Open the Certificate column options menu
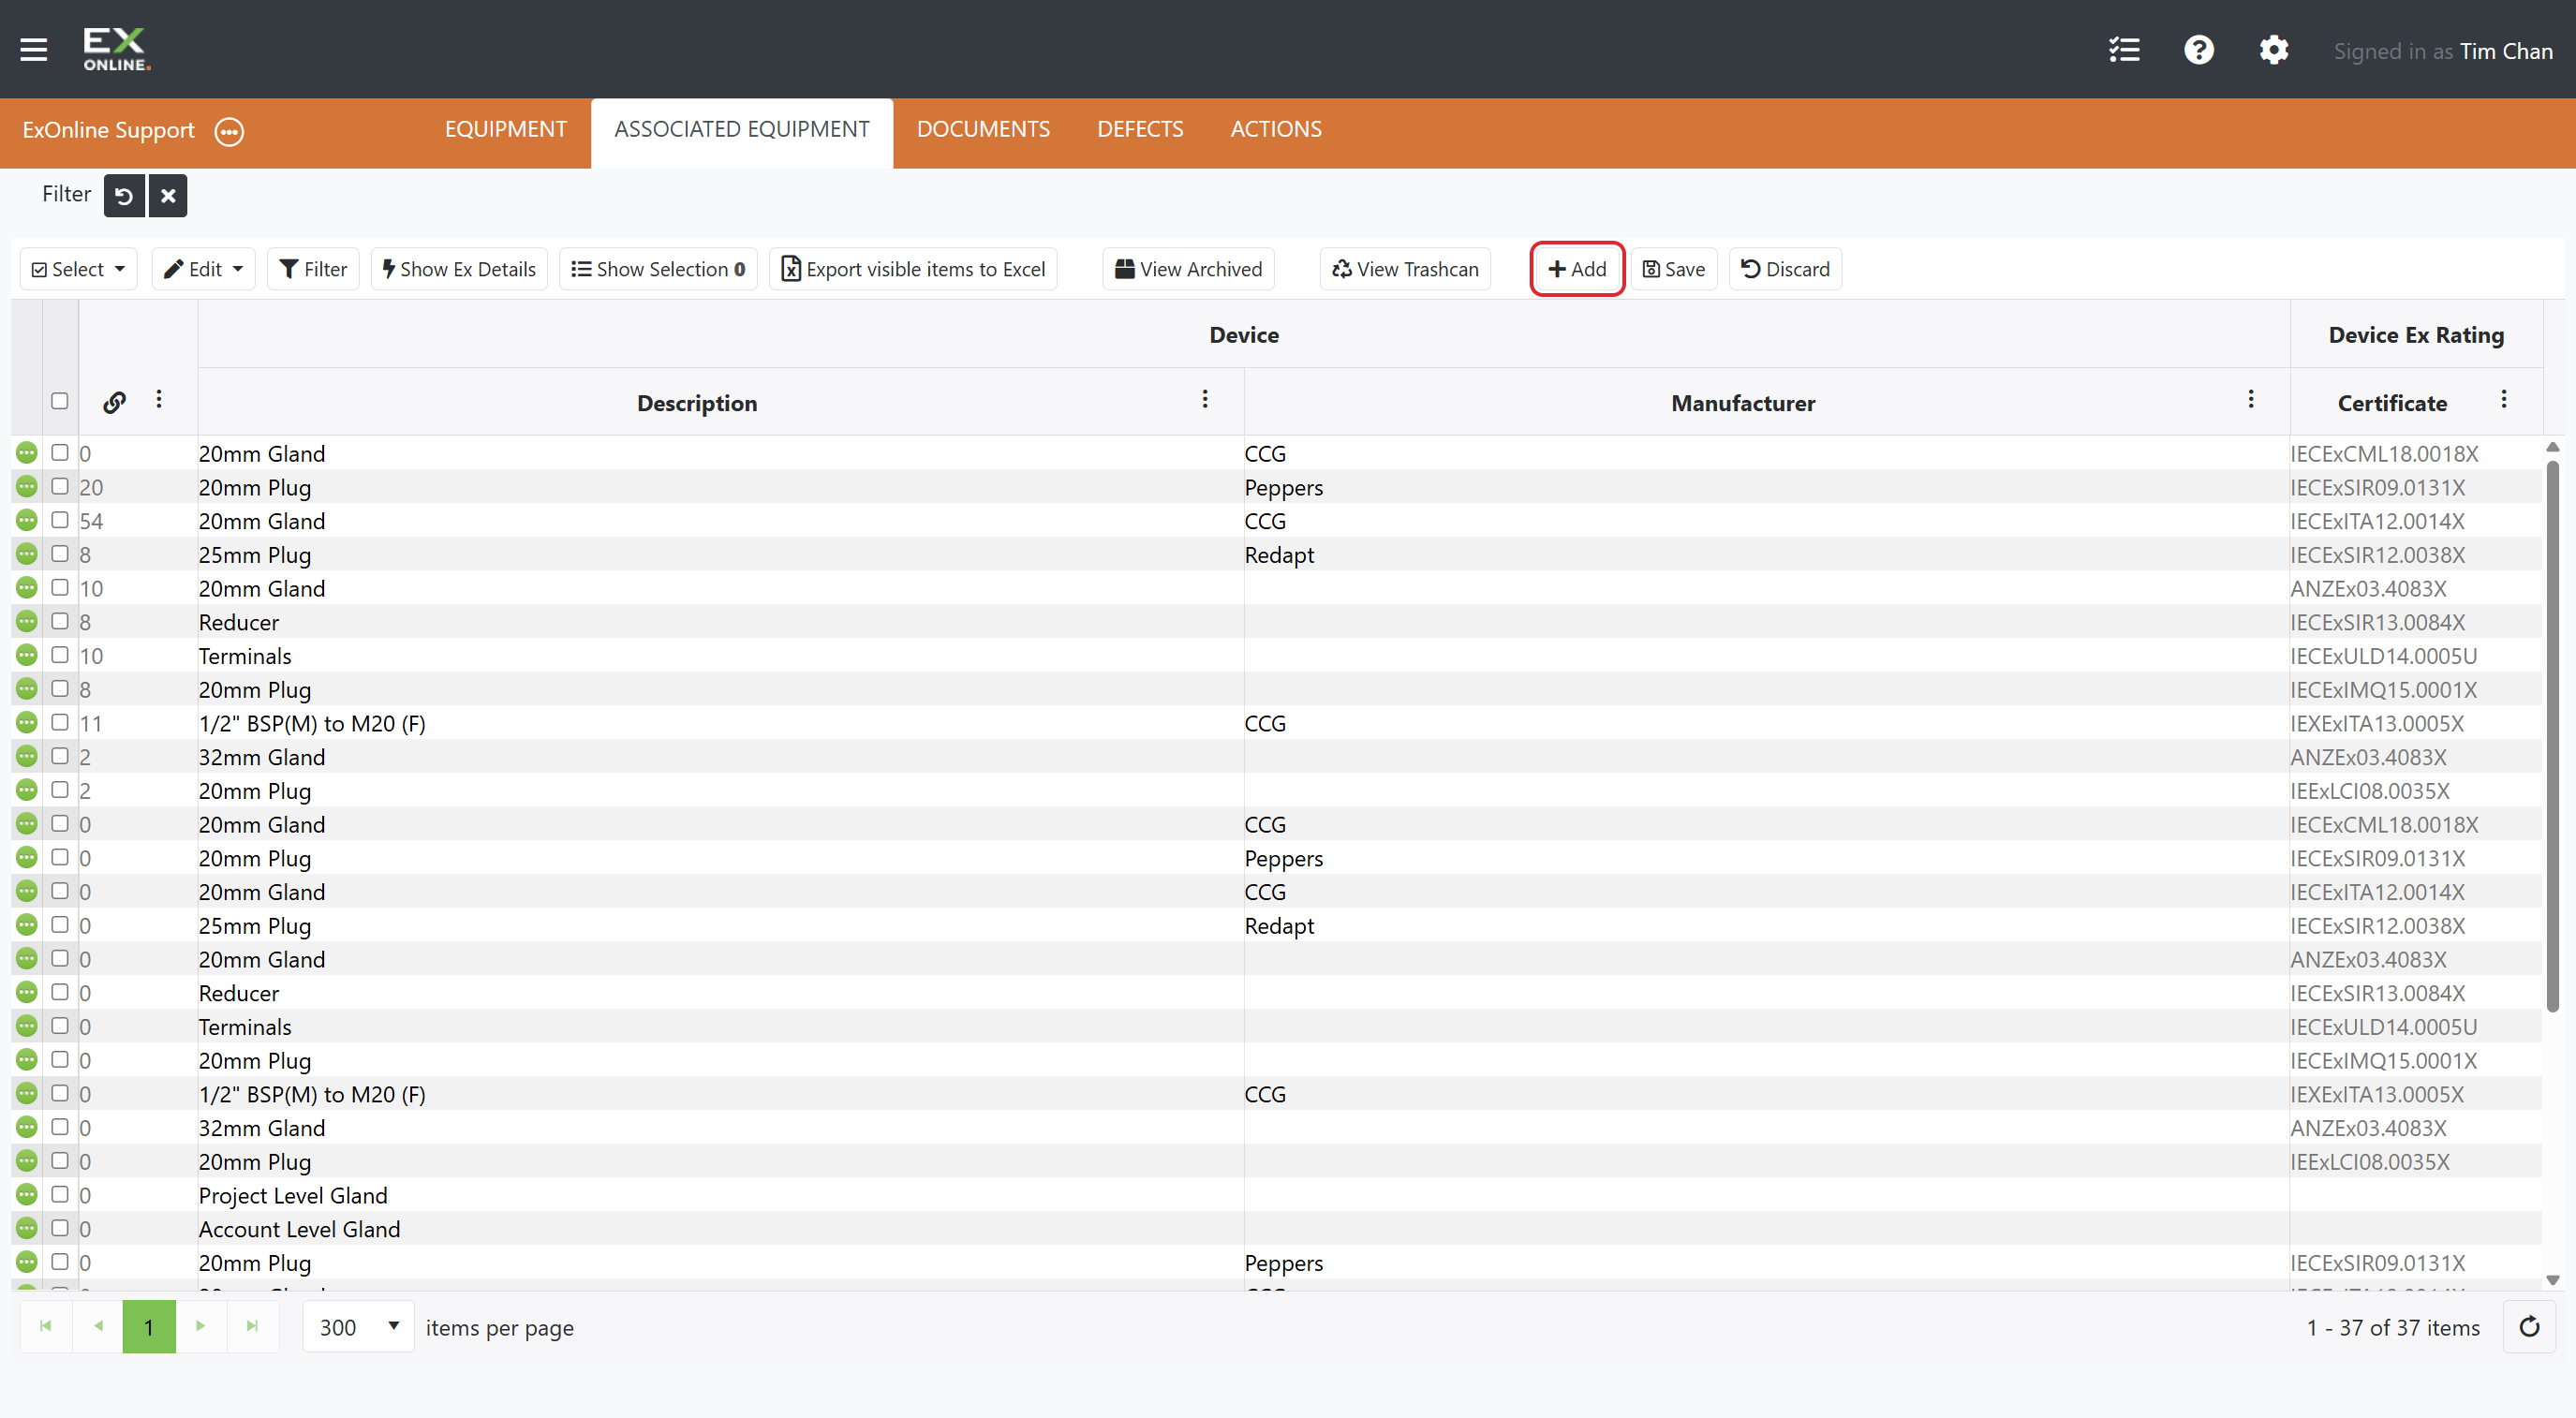Viewport: 2576px width, 1418px height. click(2504, 400)
